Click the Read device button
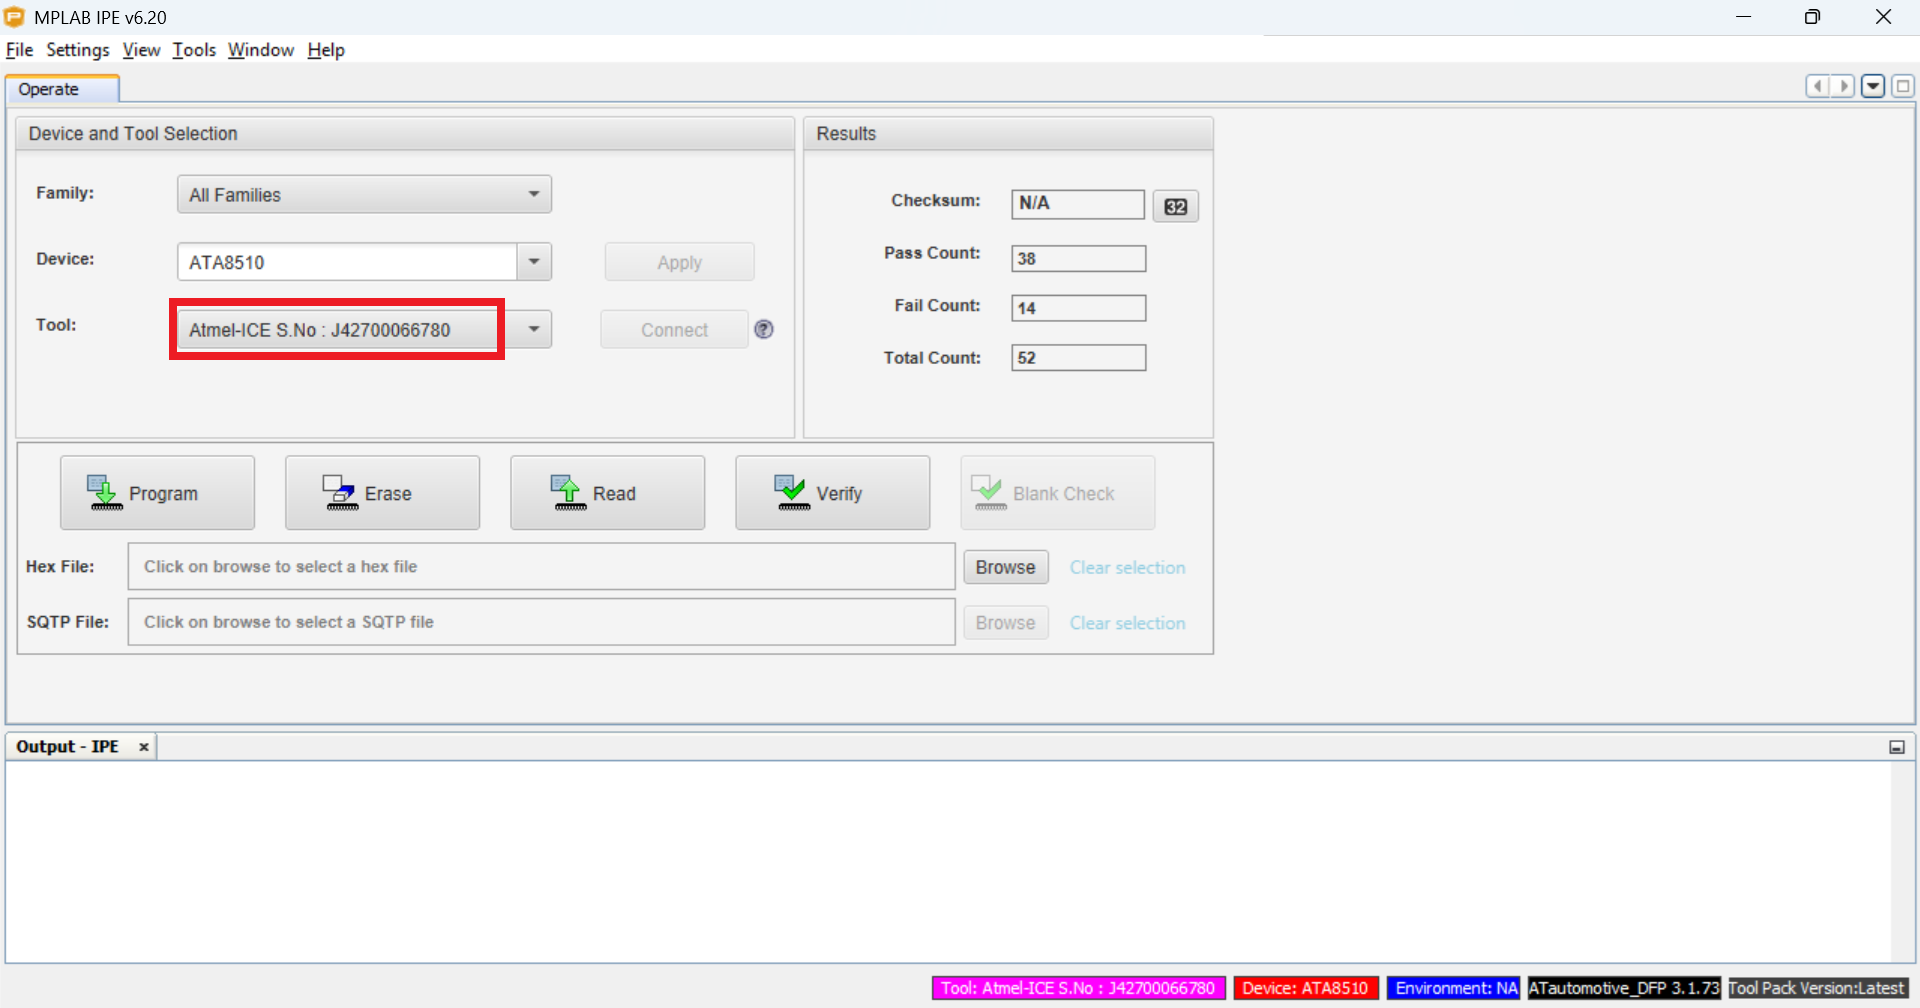Screen dimensions: 1920x1008 point(607,493)
